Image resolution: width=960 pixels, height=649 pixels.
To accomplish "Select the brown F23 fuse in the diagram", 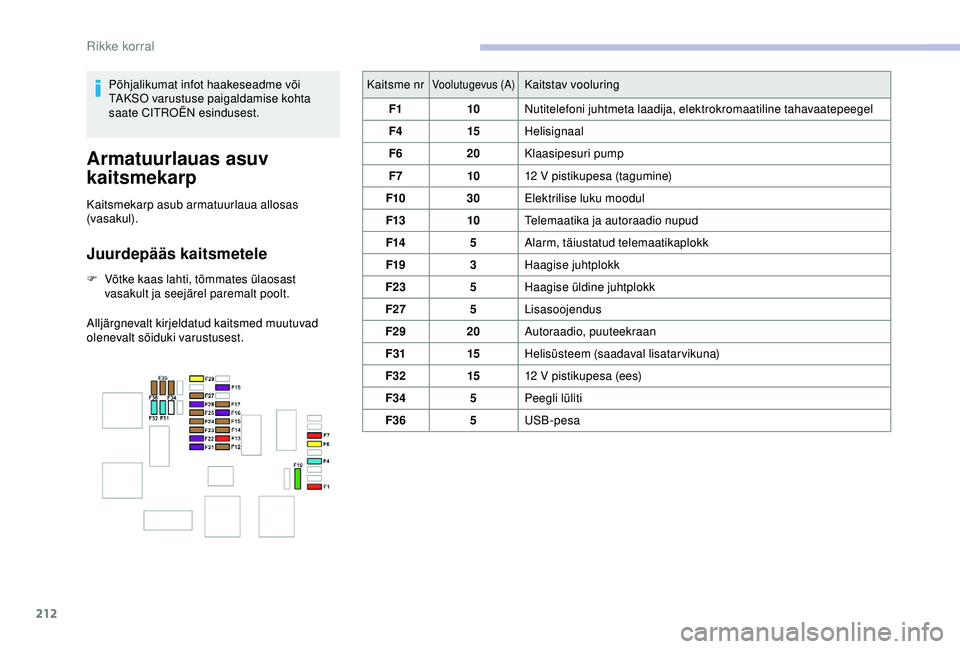I will tap(197, 430).
